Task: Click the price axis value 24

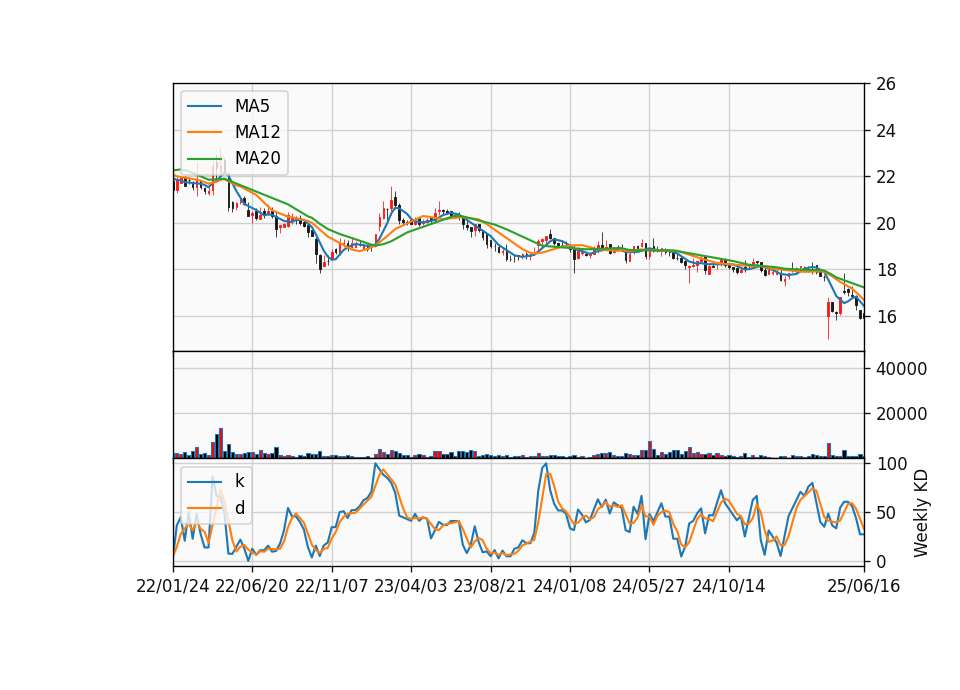Action: (x=885, y=130)
